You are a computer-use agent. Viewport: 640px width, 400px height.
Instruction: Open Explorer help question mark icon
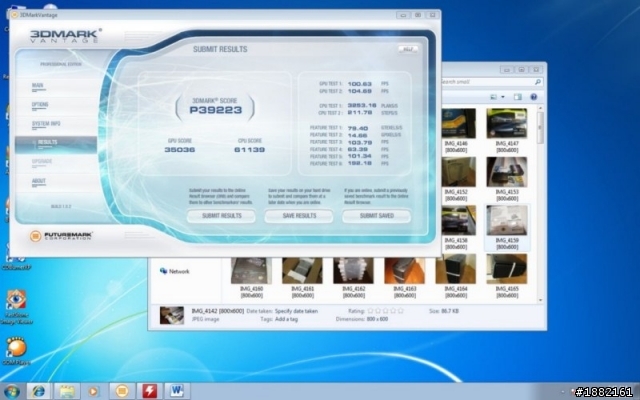pos(533,97)
